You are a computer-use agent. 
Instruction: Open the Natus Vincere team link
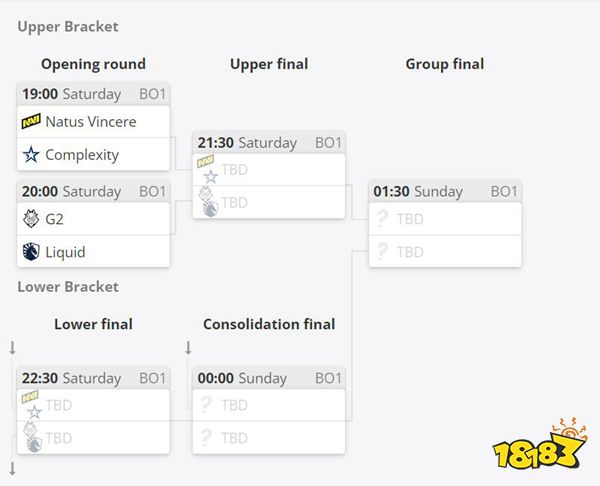(x=91, y=122)
